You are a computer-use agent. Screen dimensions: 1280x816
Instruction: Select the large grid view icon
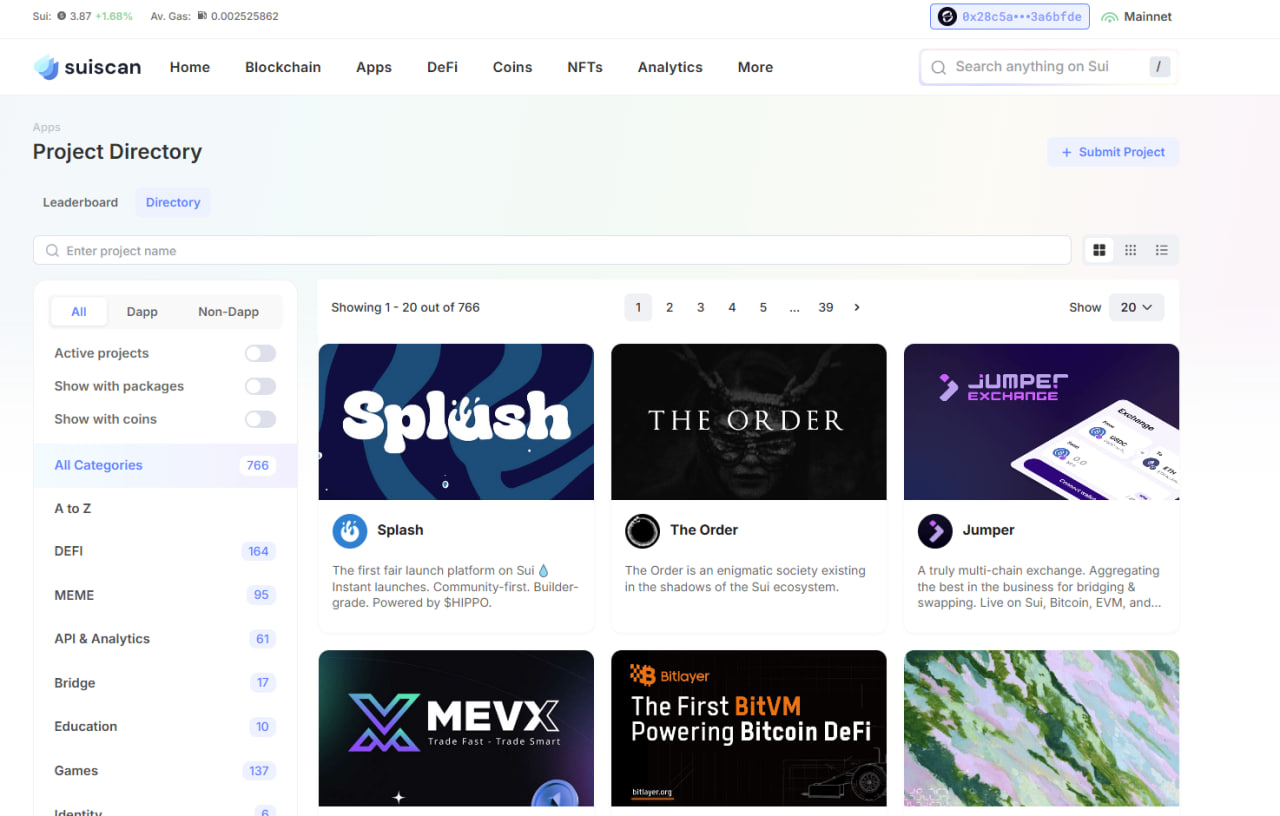tap(1099, 250)
